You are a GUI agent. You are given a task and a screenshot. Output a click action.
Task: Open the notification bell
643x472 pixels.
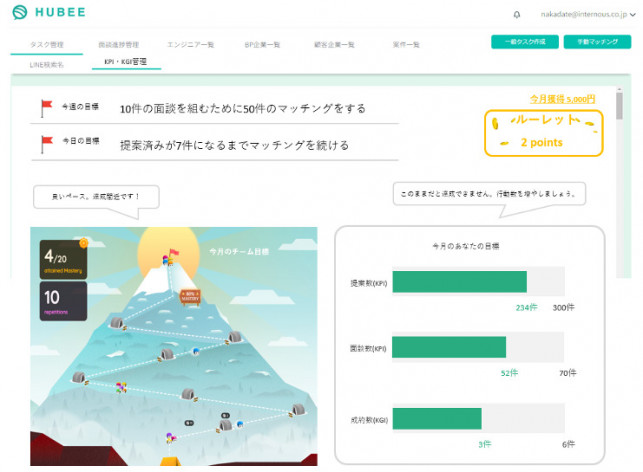[516, 14]
